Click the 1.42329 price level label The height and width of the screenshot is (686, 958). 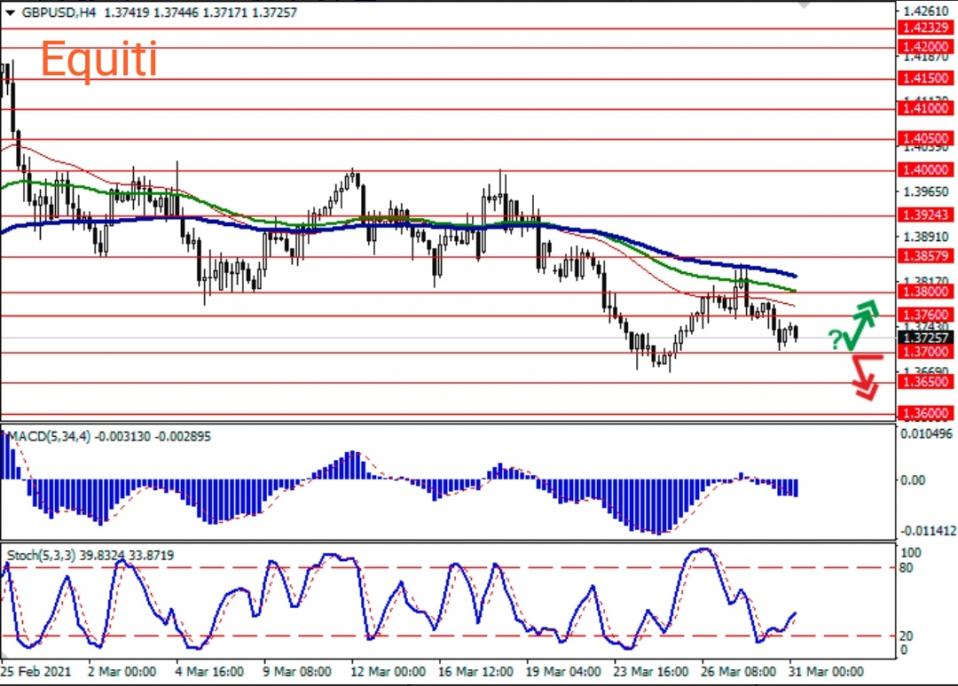(926, 28)
